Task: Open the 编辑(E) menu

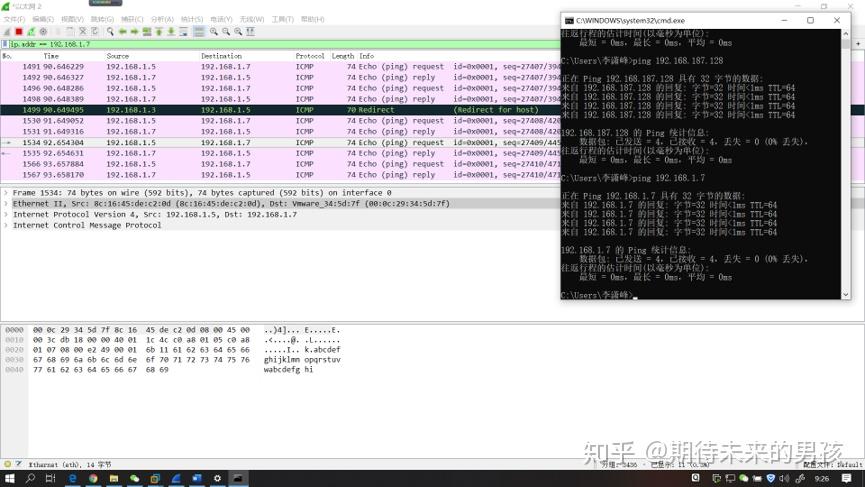Action: pos(43,19)
